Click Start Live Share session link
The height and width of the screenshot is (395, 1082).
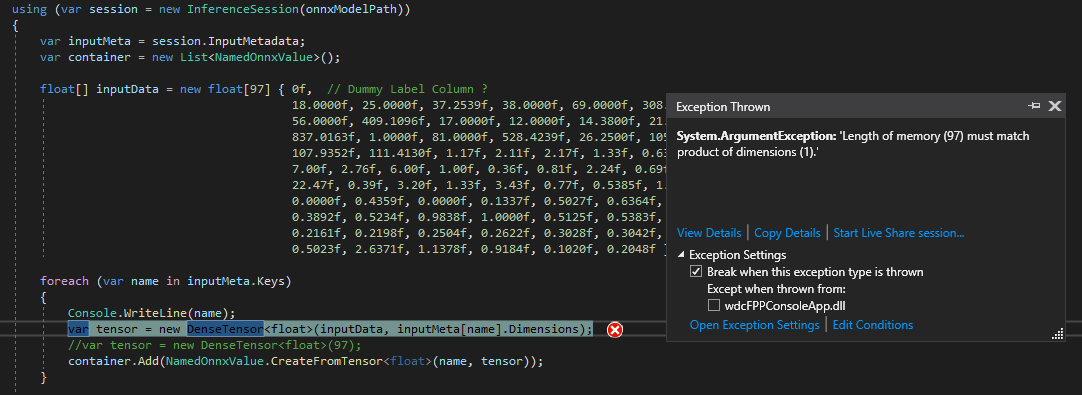coord(898,233)
